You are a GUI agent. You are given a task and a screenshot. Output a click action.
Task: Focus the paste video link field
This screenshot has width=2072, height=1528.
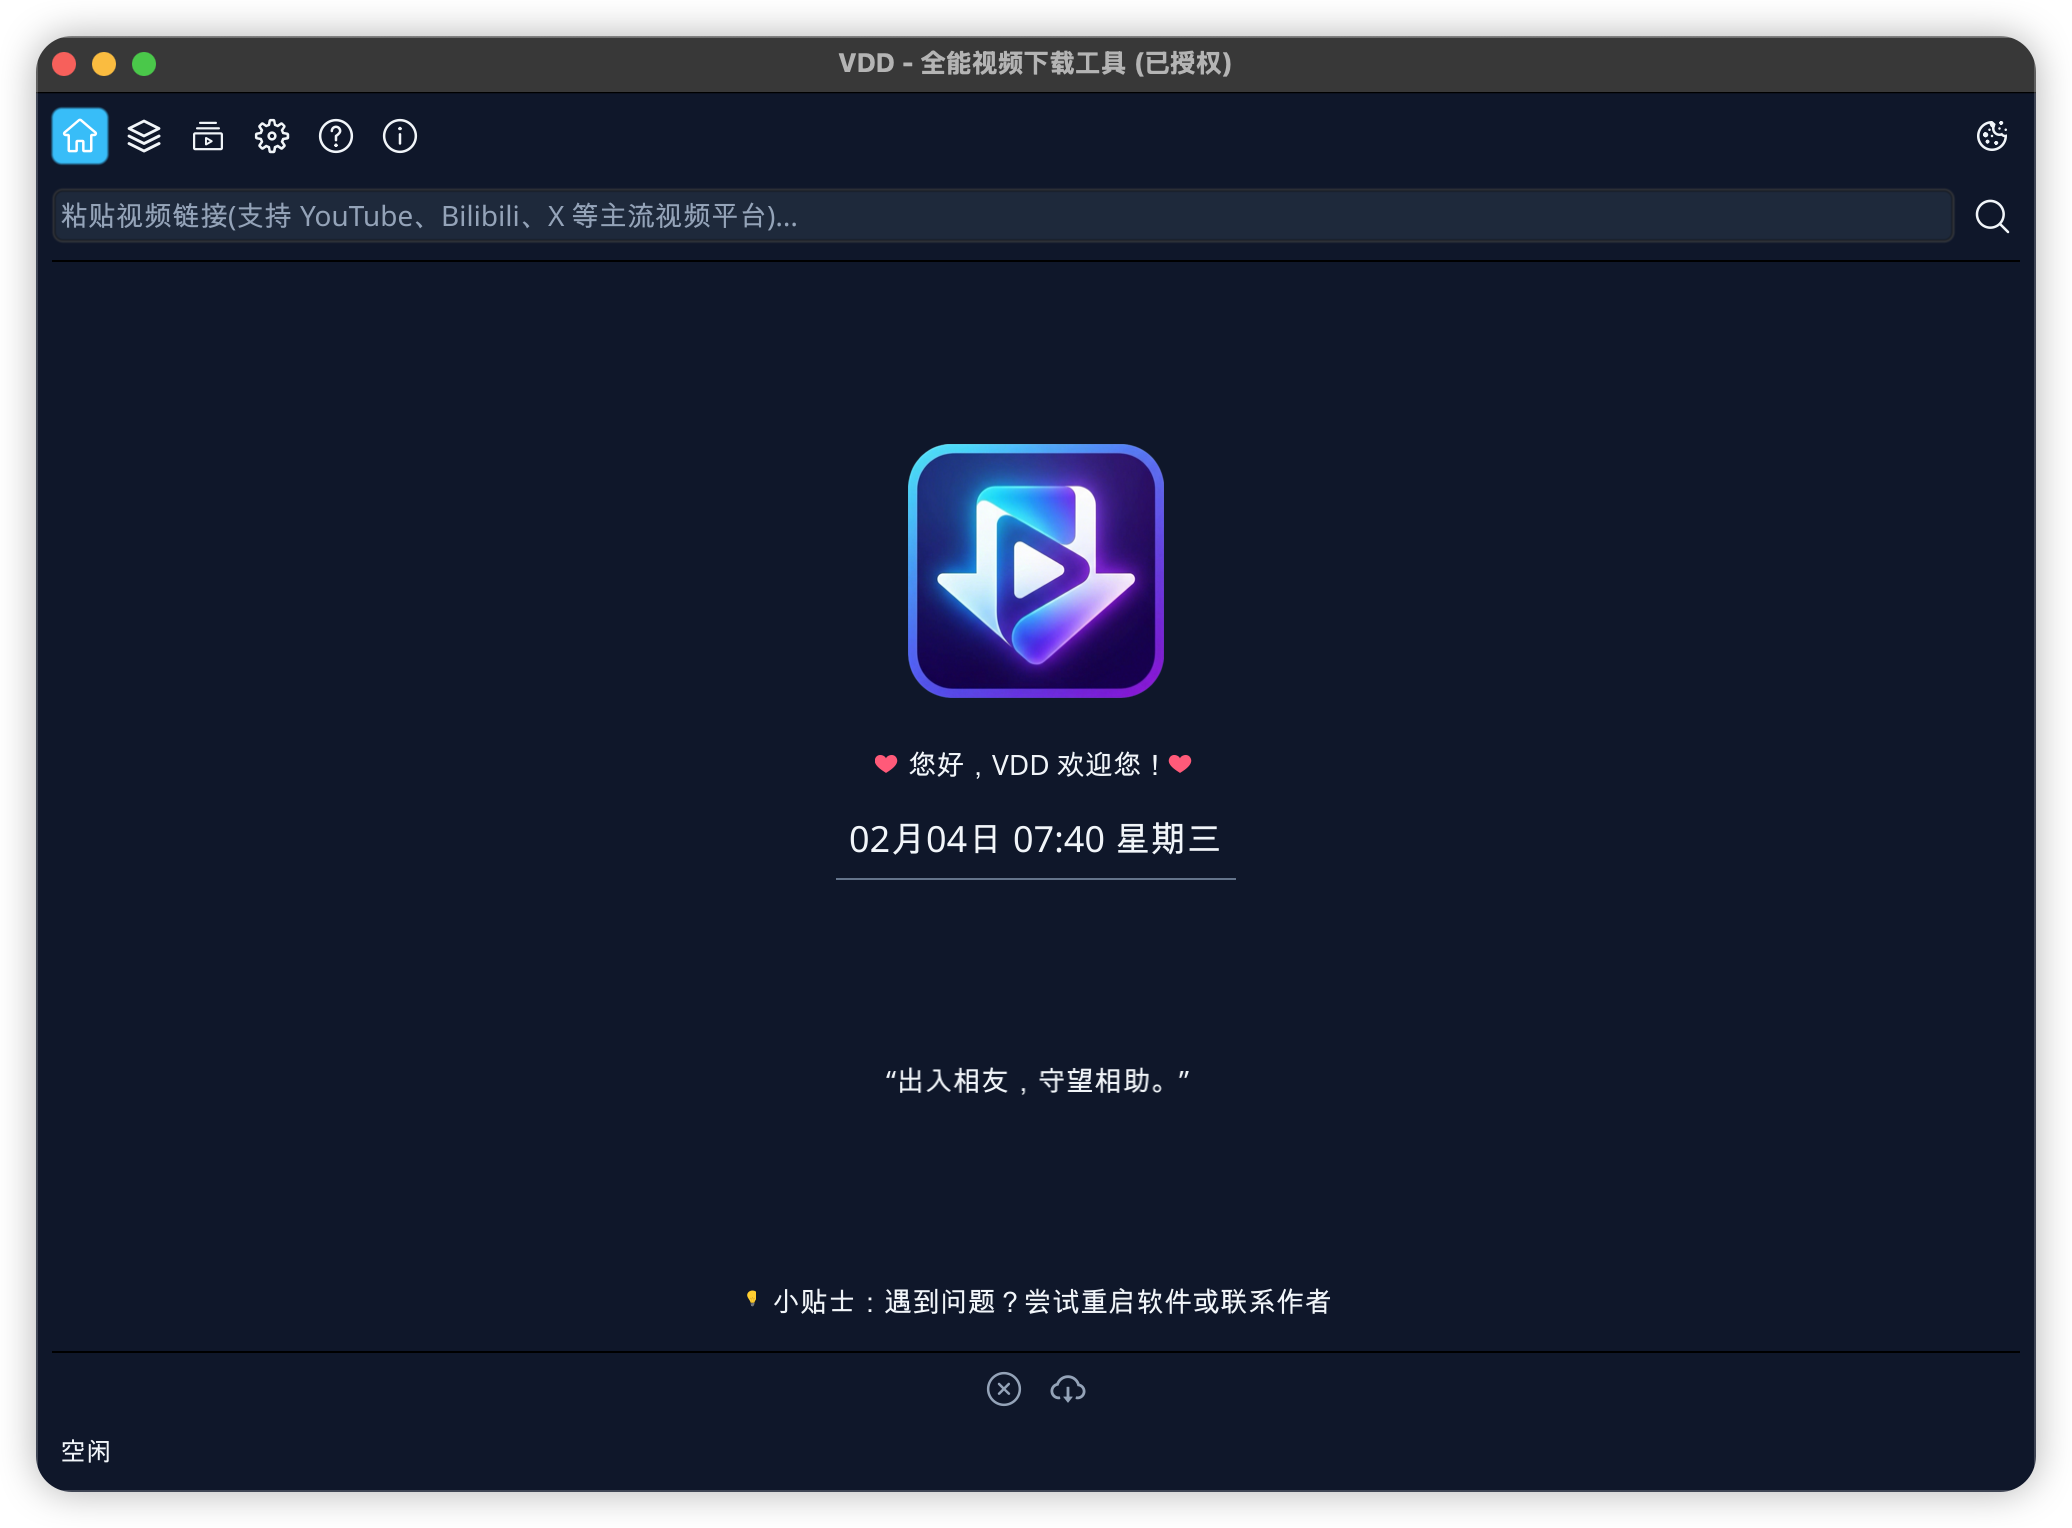pos(1003,216)
